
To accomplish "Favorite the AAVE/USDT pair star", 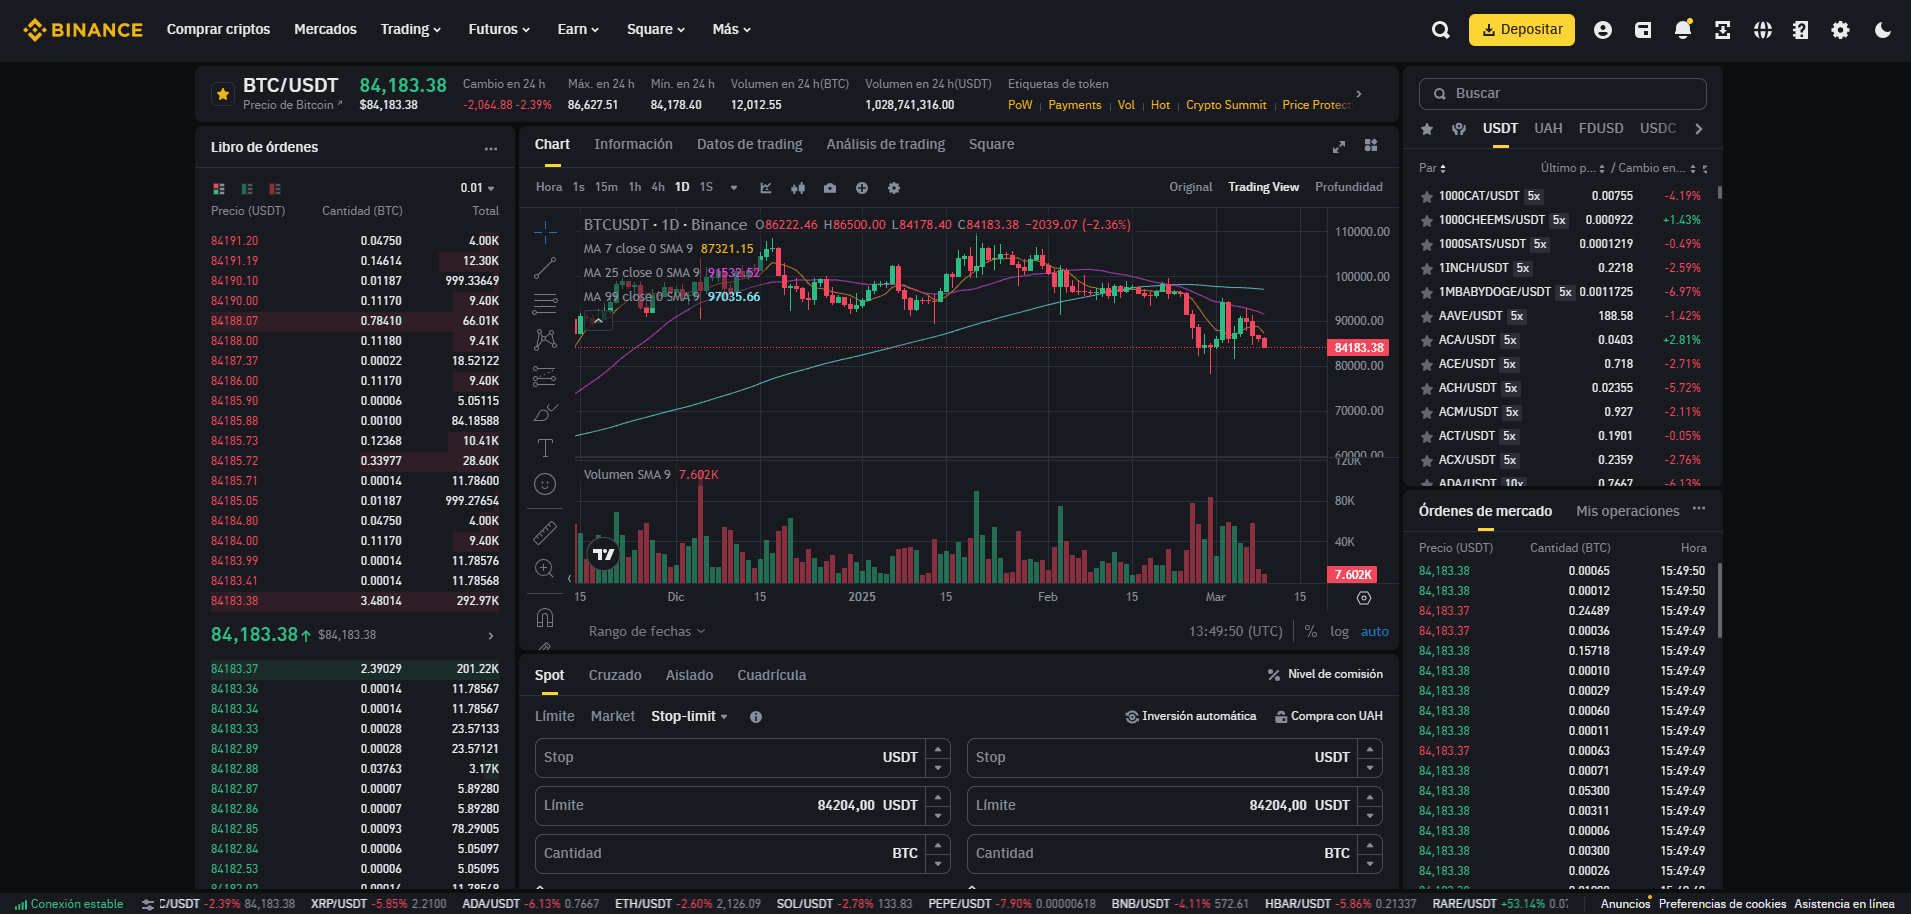I will (x=1427, y=316).
